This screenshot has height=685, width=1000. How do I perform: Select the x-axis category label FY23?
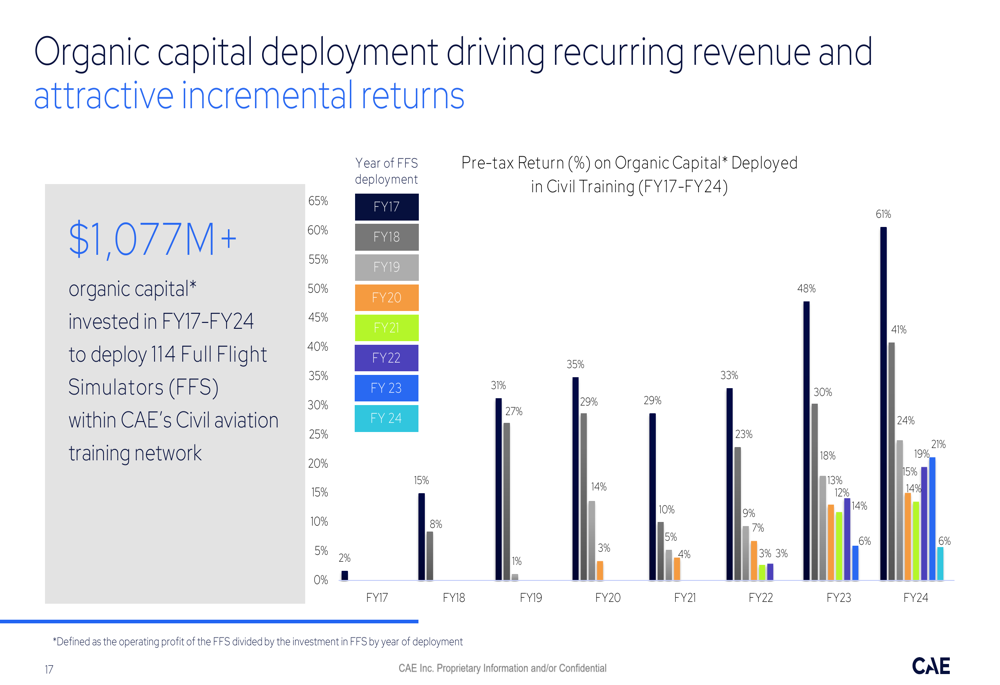pyautogui.click(x=839, y=598)
